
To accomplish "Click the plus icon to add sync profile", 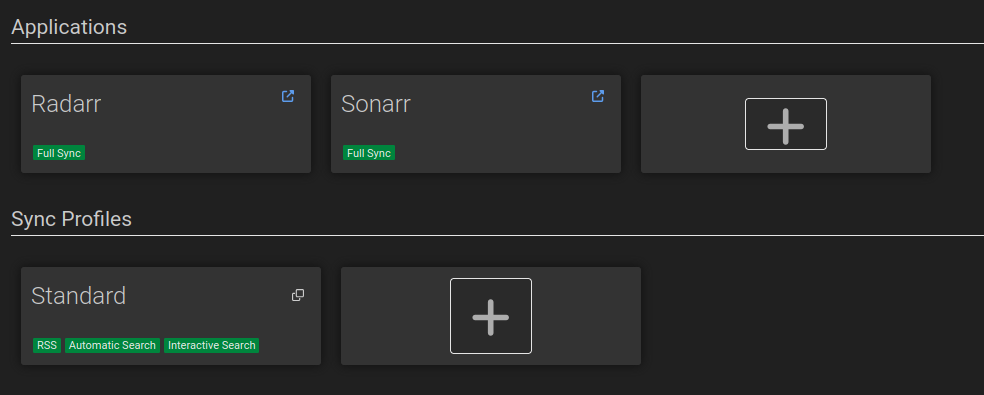I will [x=491, y=316].
